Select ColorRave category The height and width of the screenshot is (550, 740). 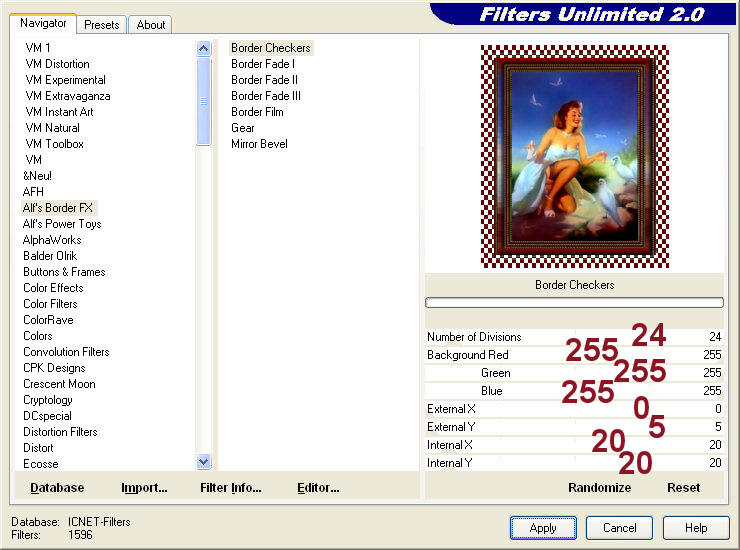point(48,320)
